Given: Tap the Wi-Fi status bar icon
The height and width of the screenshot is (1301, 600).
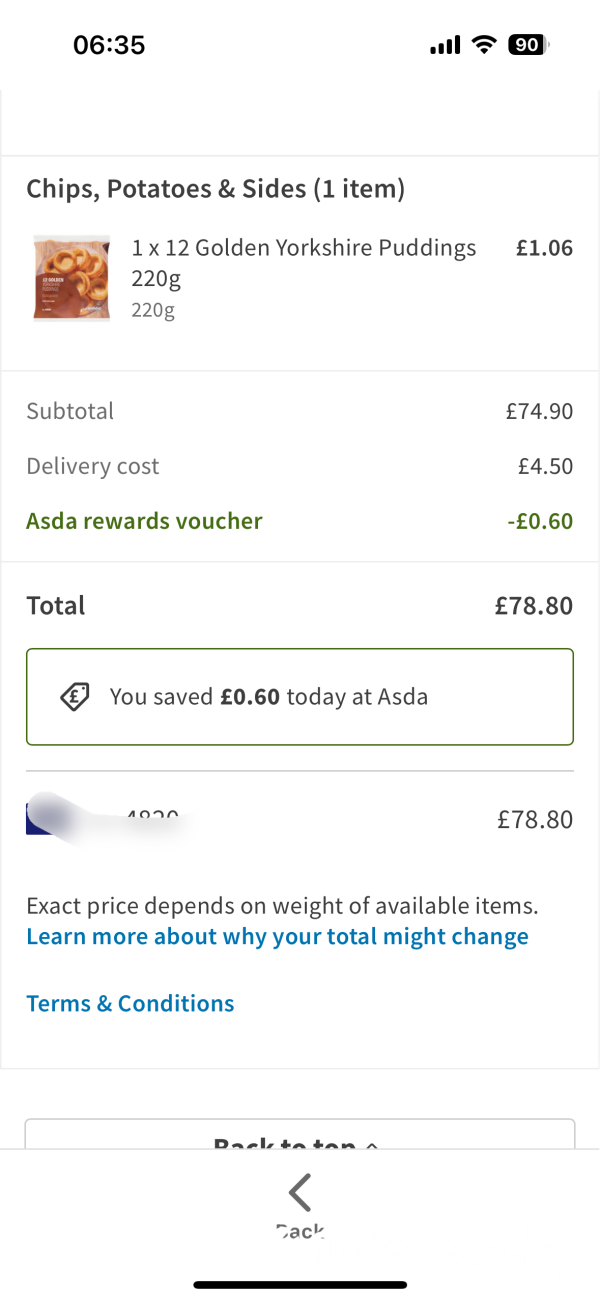Looking at the screenshot, I should pos(485,45).
